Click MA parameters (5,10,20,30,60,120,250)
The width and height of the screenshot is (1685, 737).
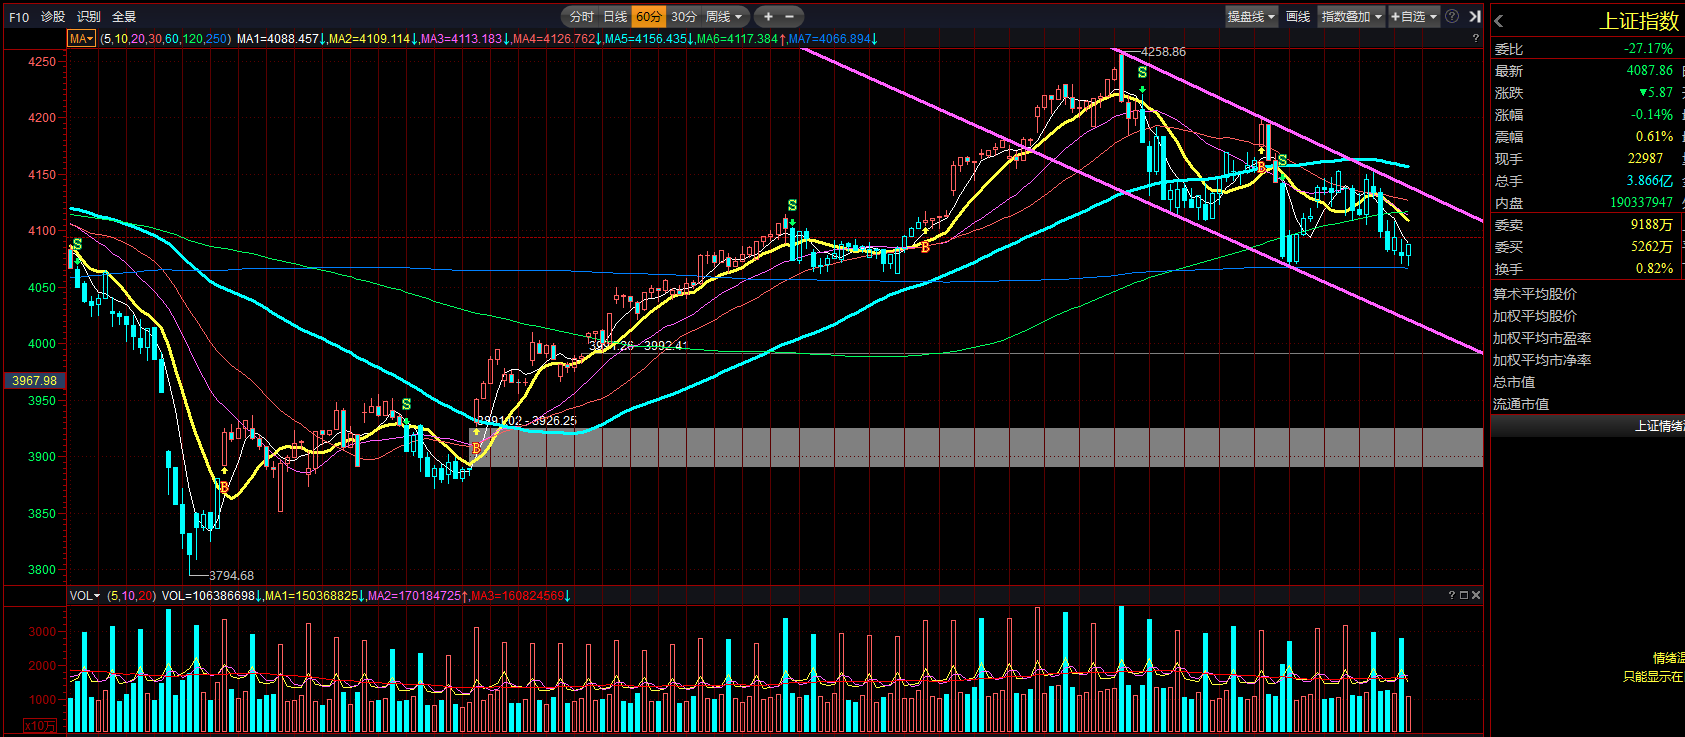click(x=166, y=39)
